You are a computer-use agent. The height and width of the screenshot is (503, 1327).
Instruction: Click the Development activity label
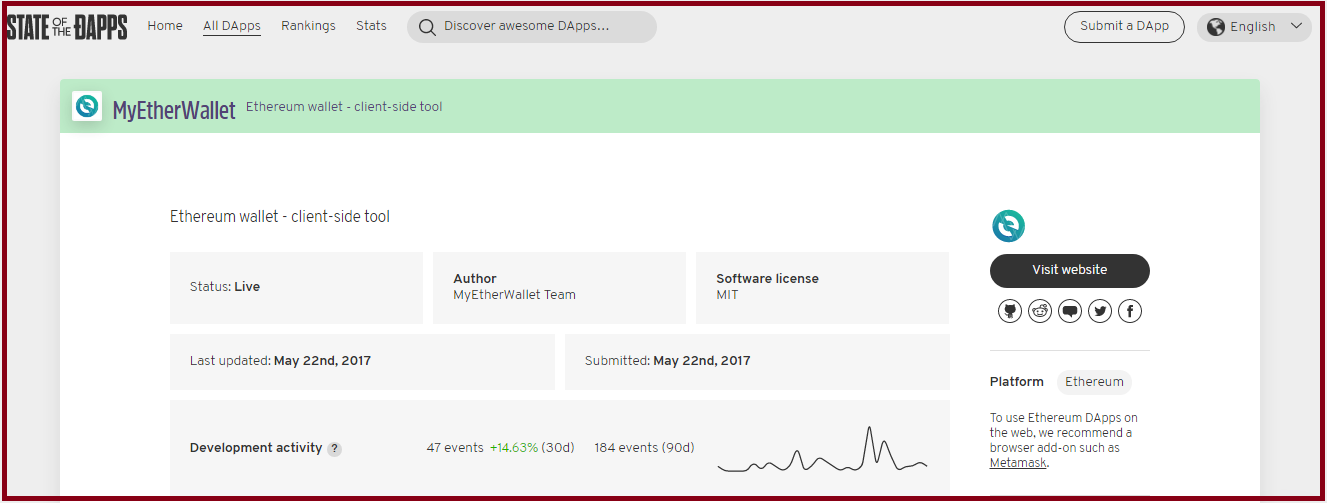tap(256, 448)
